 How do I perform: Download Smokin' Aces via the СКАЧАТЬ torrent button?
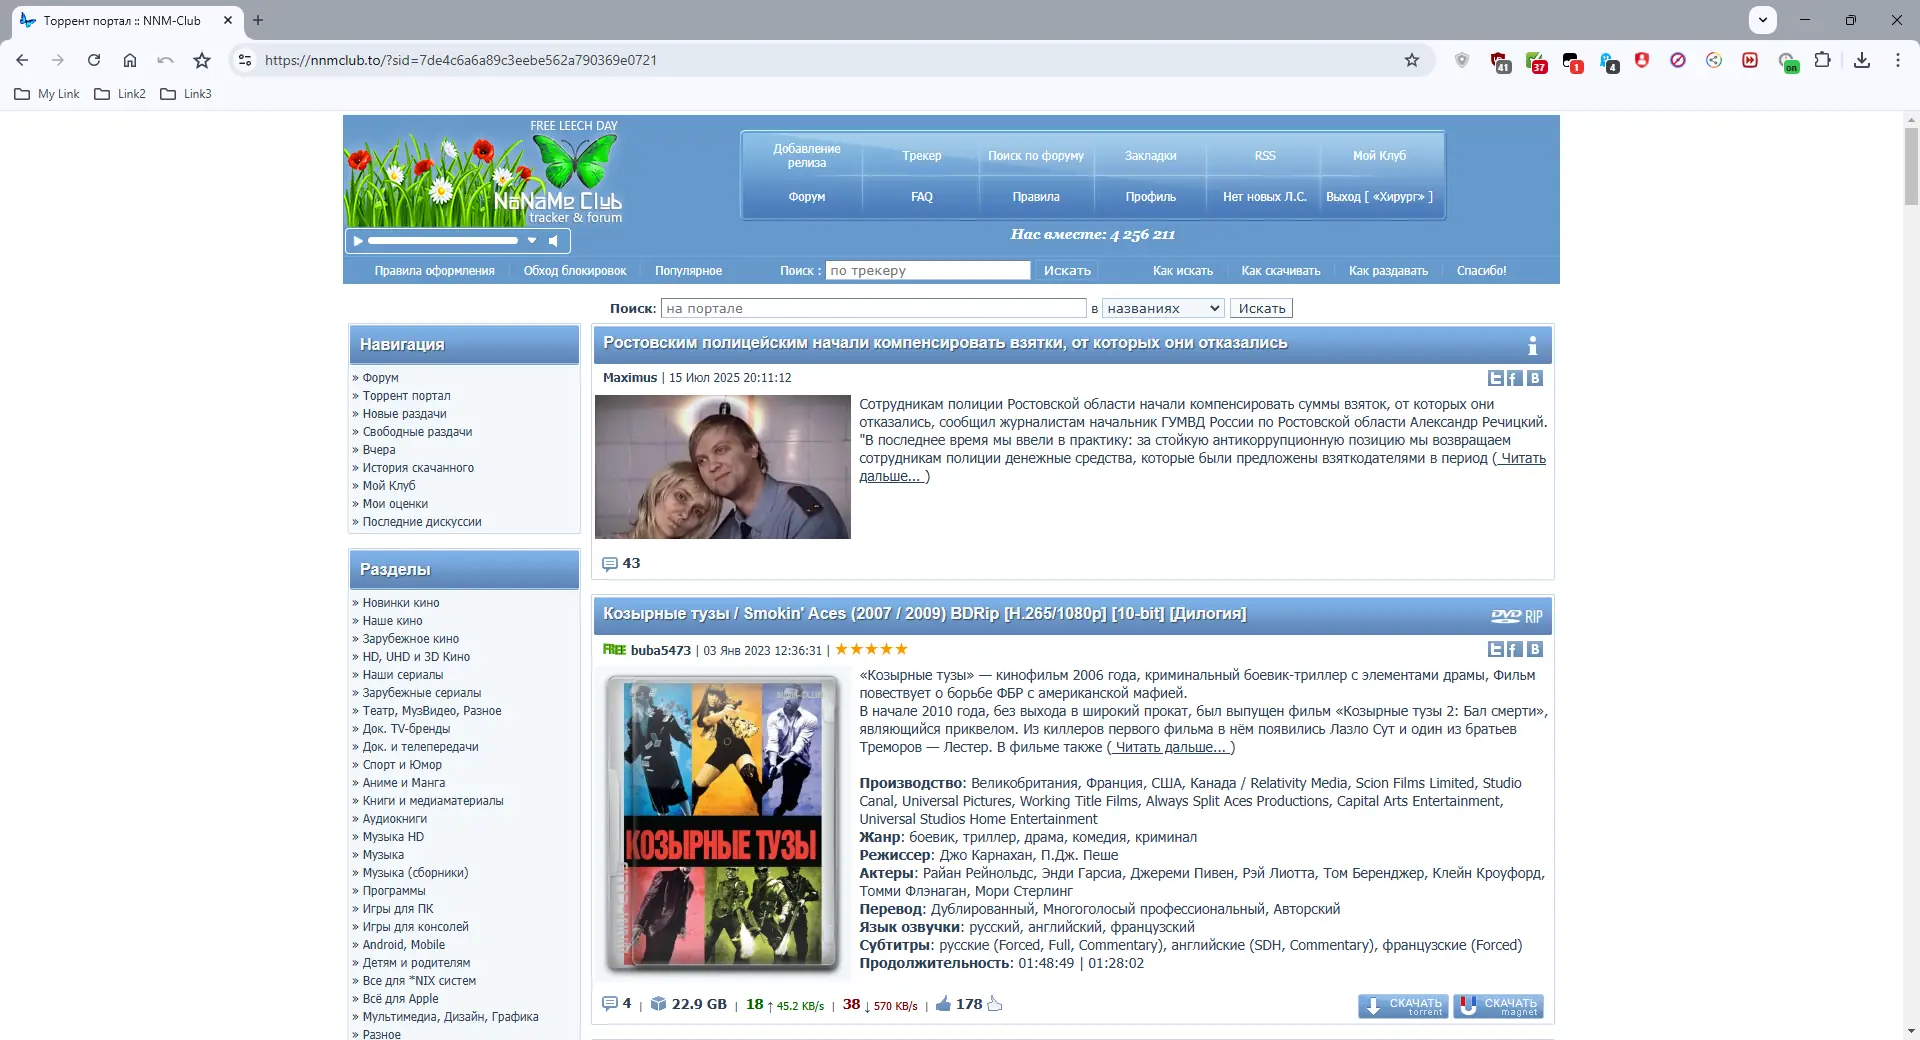pos(1401,1006)
